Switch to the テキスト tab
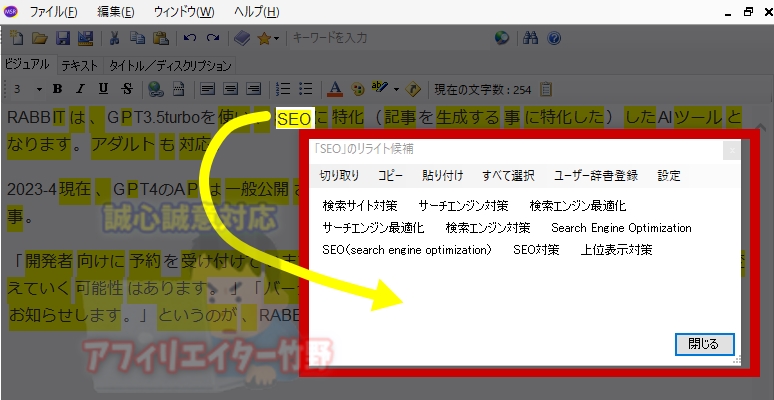Screen dimensions: 774x400 [79, 65]
